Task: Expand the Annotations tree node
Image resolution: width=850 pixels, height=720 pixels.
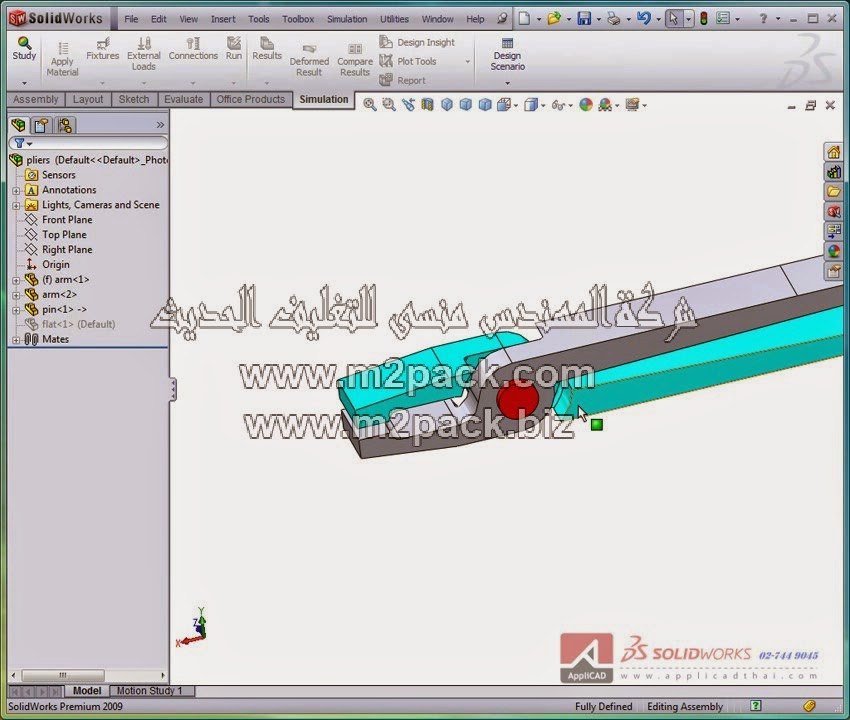Action: point(16,191)
